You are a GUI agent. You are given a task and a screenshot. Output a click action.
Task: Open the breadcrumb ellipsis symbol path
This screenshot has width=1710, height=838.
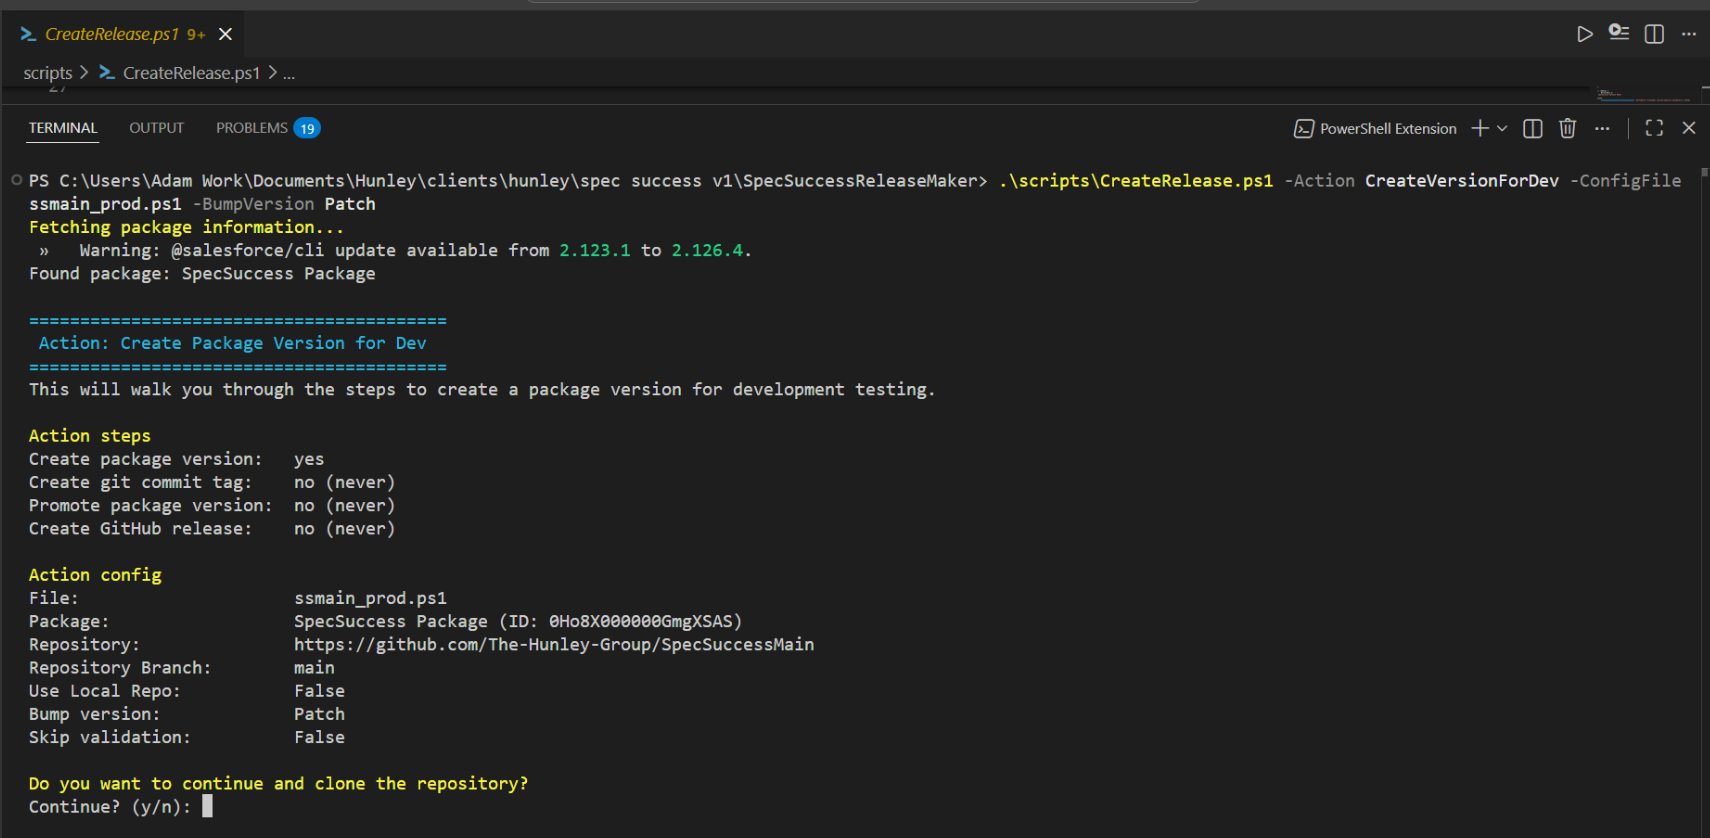(x=289, y=73)
